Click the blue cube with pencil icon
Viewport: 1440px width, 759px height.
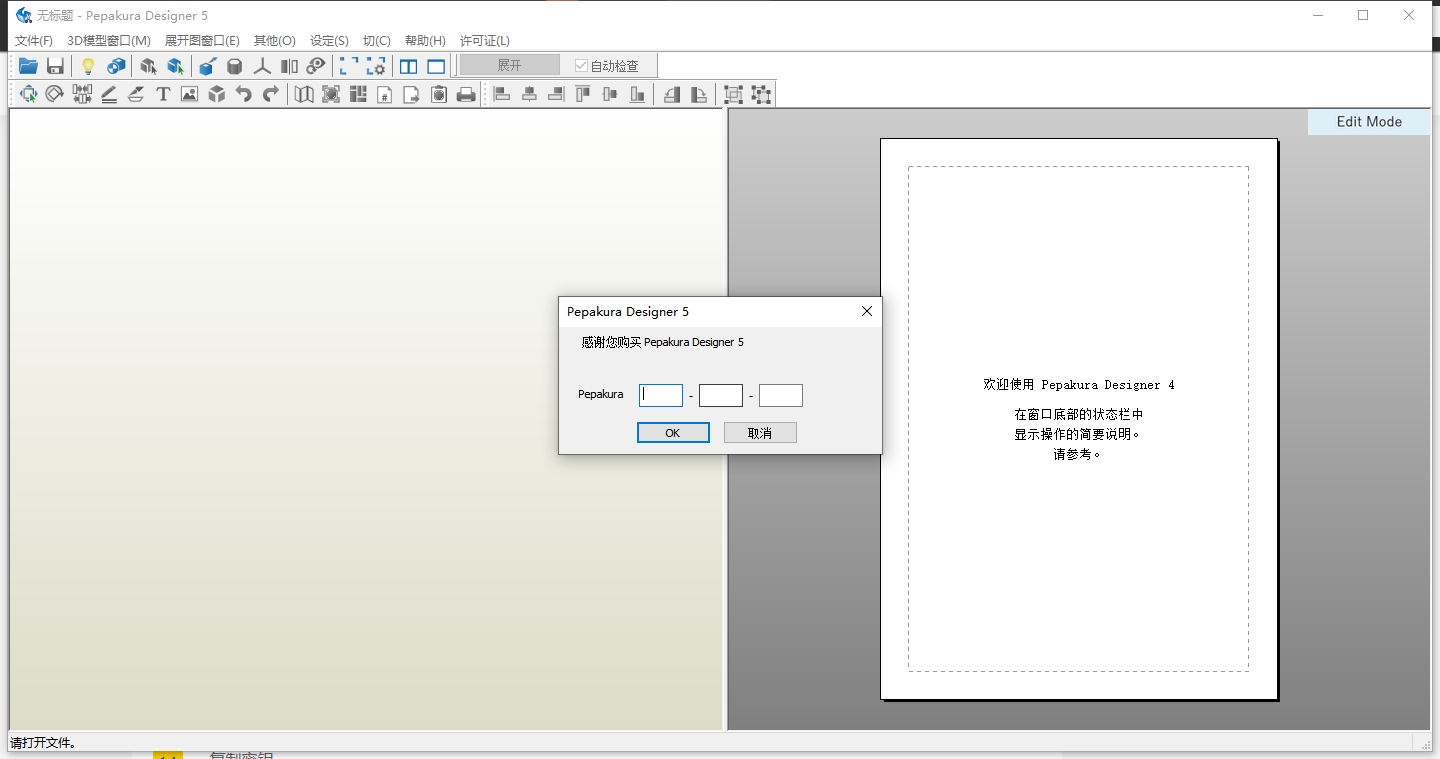207,66
